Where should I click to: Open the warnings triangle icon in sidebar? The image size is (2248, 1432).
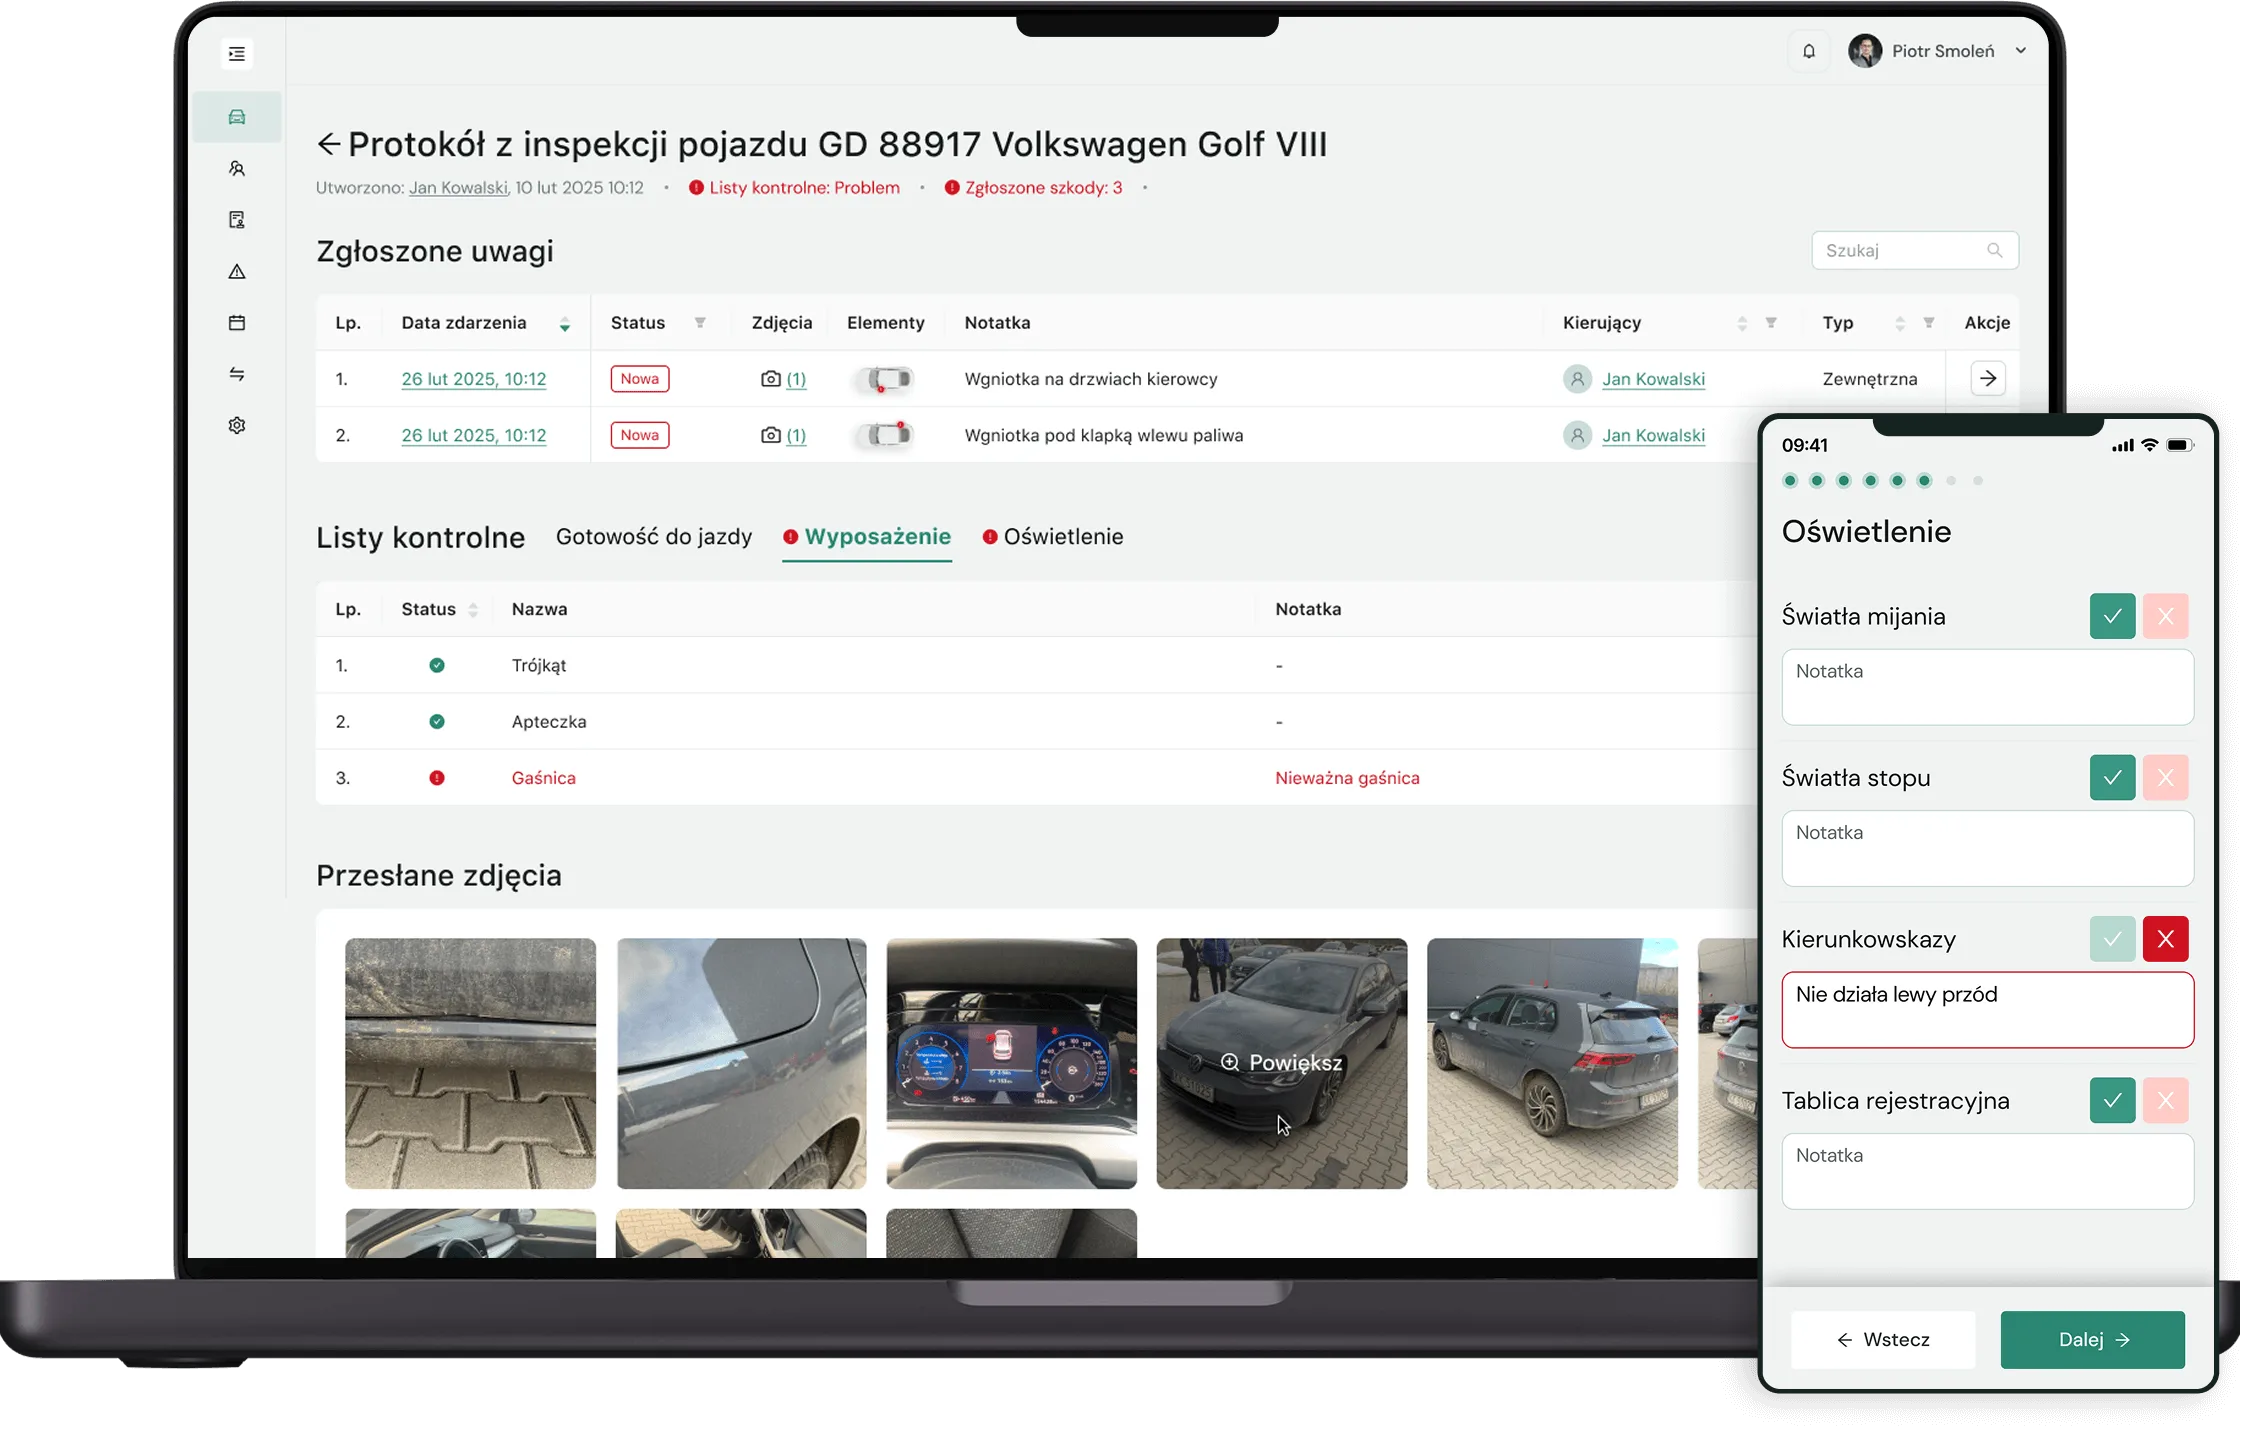tap(237, 272)
